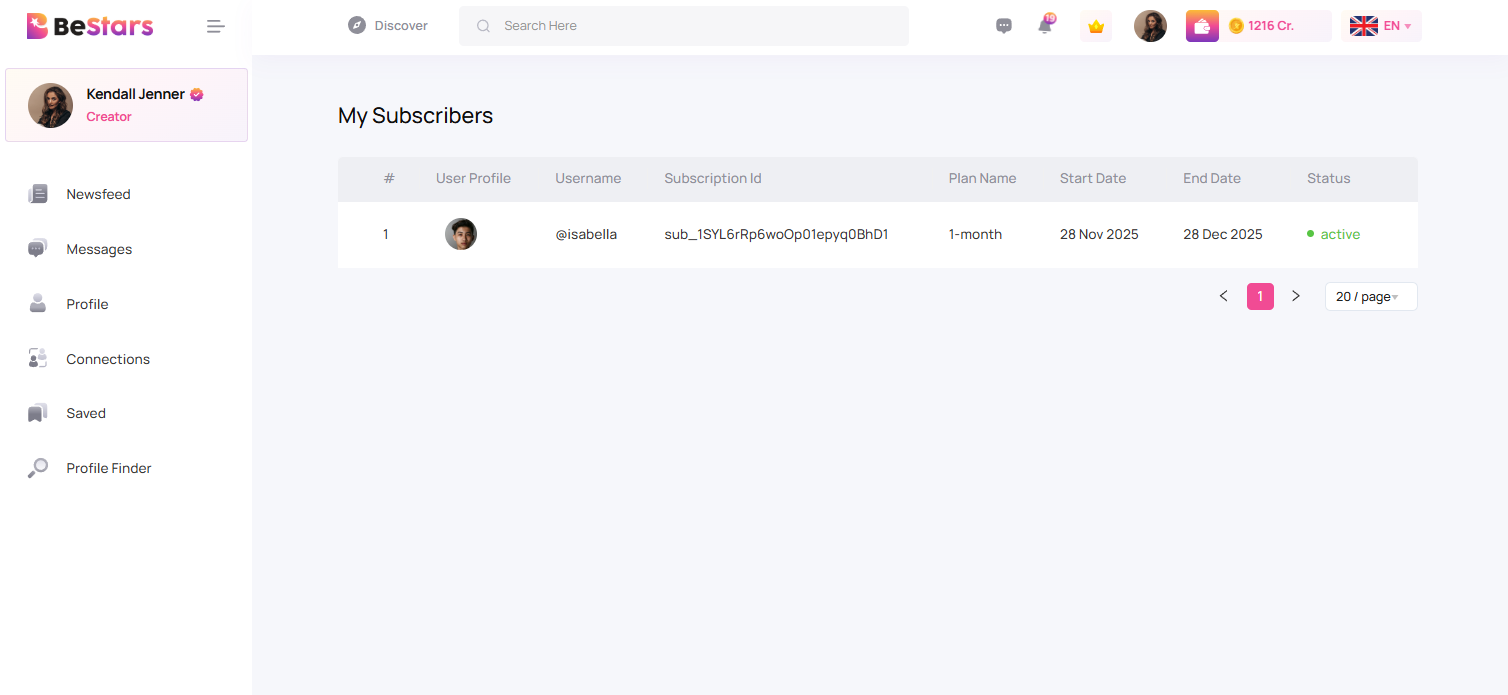The width and height of the screenshot is (1508, 695).
Task: Open the wallet icon near credits balance
Action: [1201, 24]
